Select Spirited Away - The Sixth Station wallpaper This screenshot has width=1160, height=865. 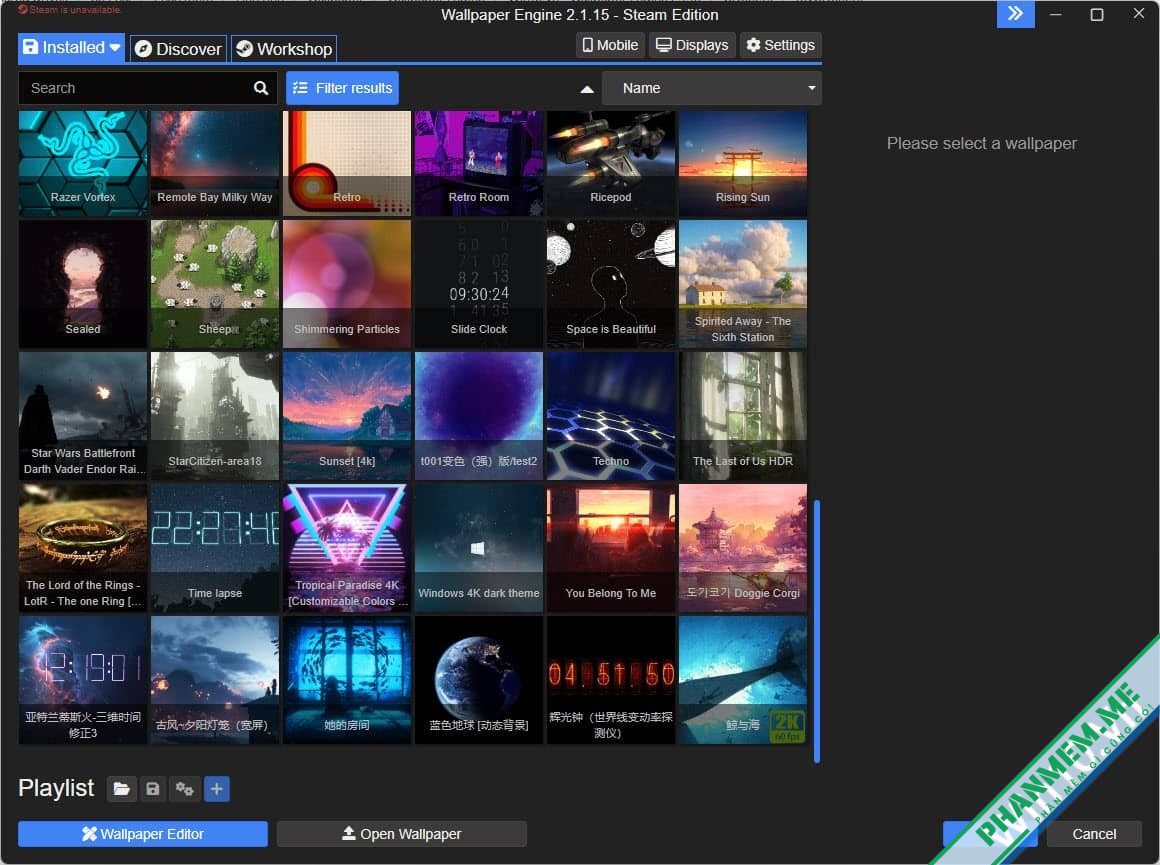[743, 284]
